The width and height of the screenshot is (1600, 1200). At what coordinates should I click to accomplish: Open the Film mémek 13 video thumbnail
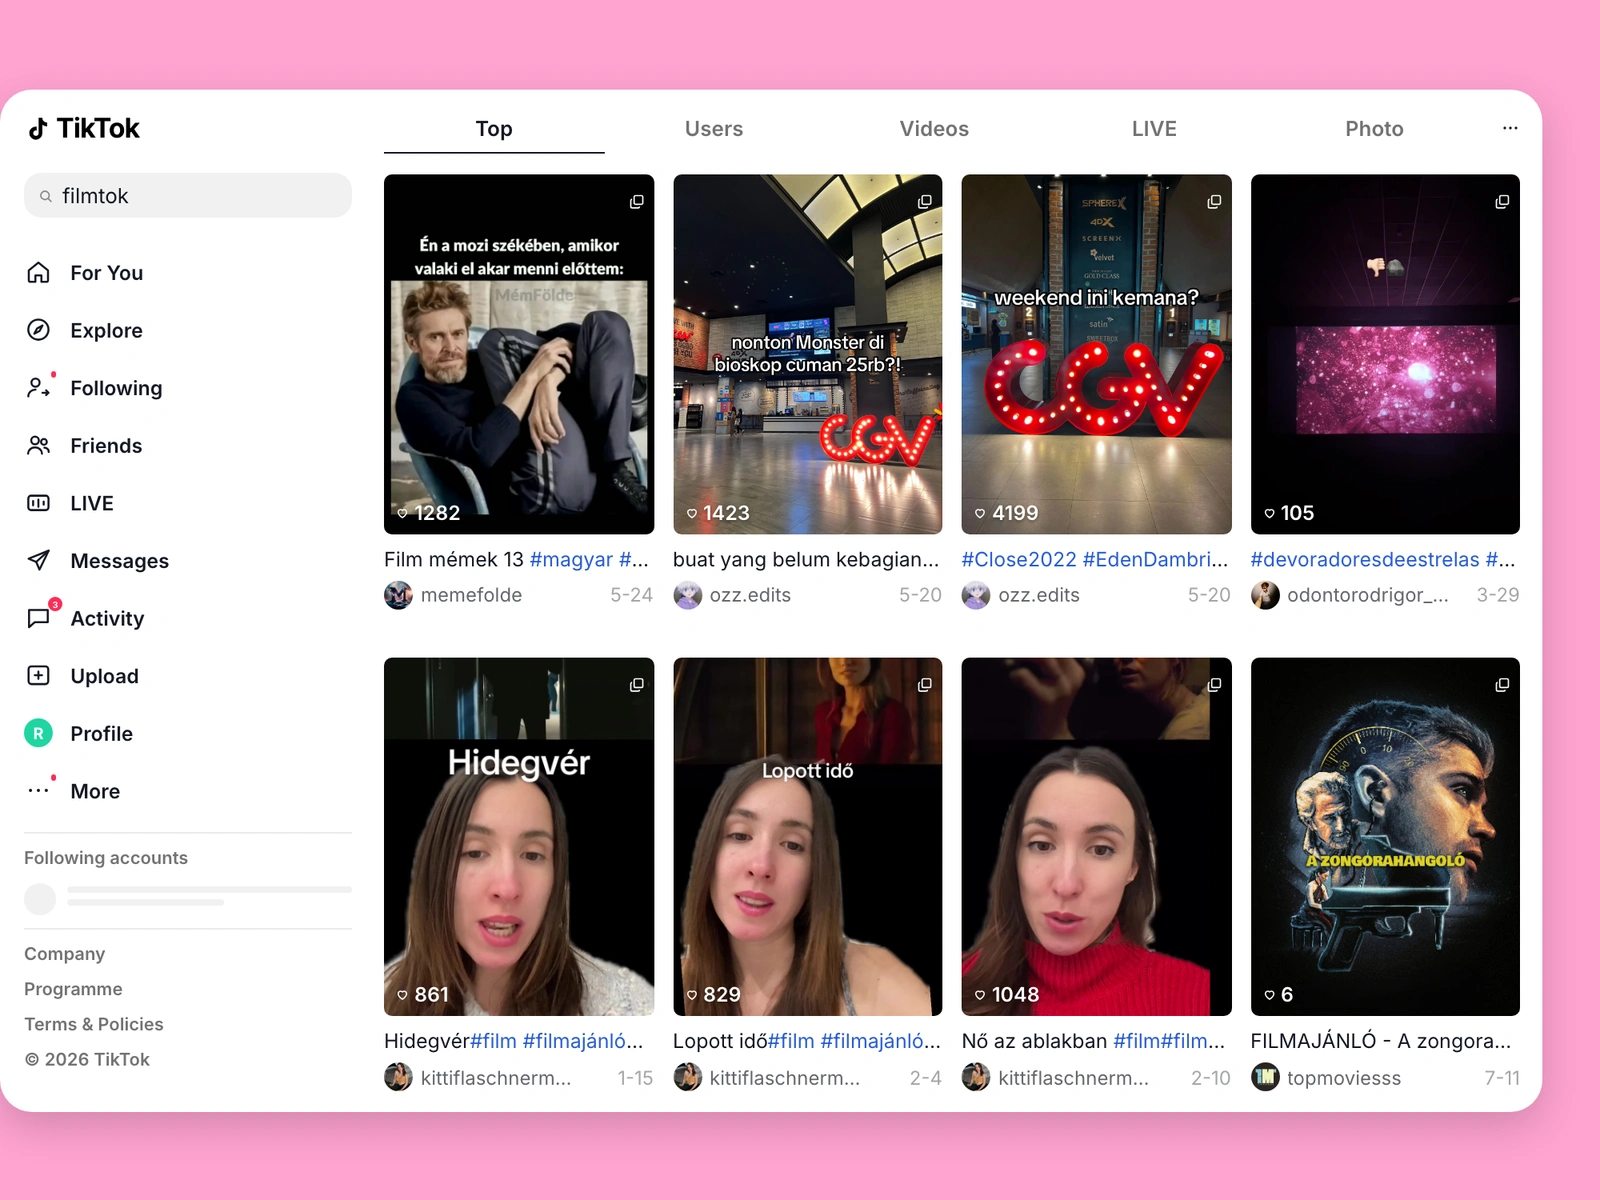[519, 354]
